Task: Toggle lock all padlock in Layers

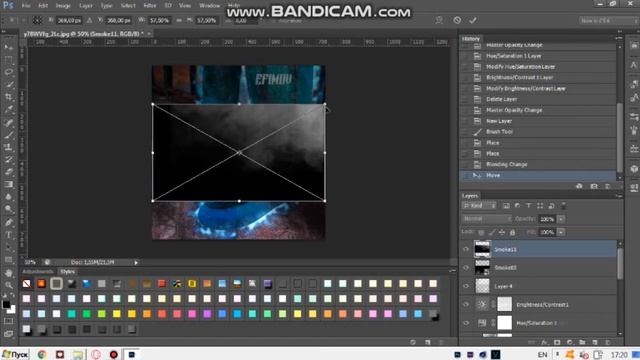Action: pyautogui.click(x=513, y=232)
